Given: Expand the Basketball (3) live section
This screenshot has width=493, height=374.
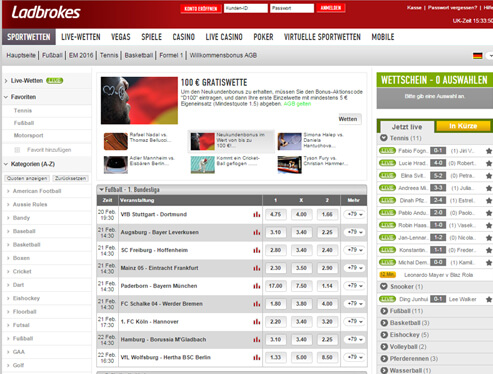Looking at the screenshot, I should coord(384,323).
